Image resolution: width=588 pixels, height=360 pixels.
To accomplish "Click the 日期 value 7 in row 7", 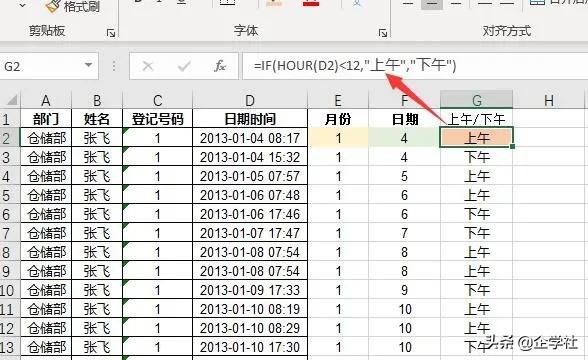I will (x=404, y=233).
